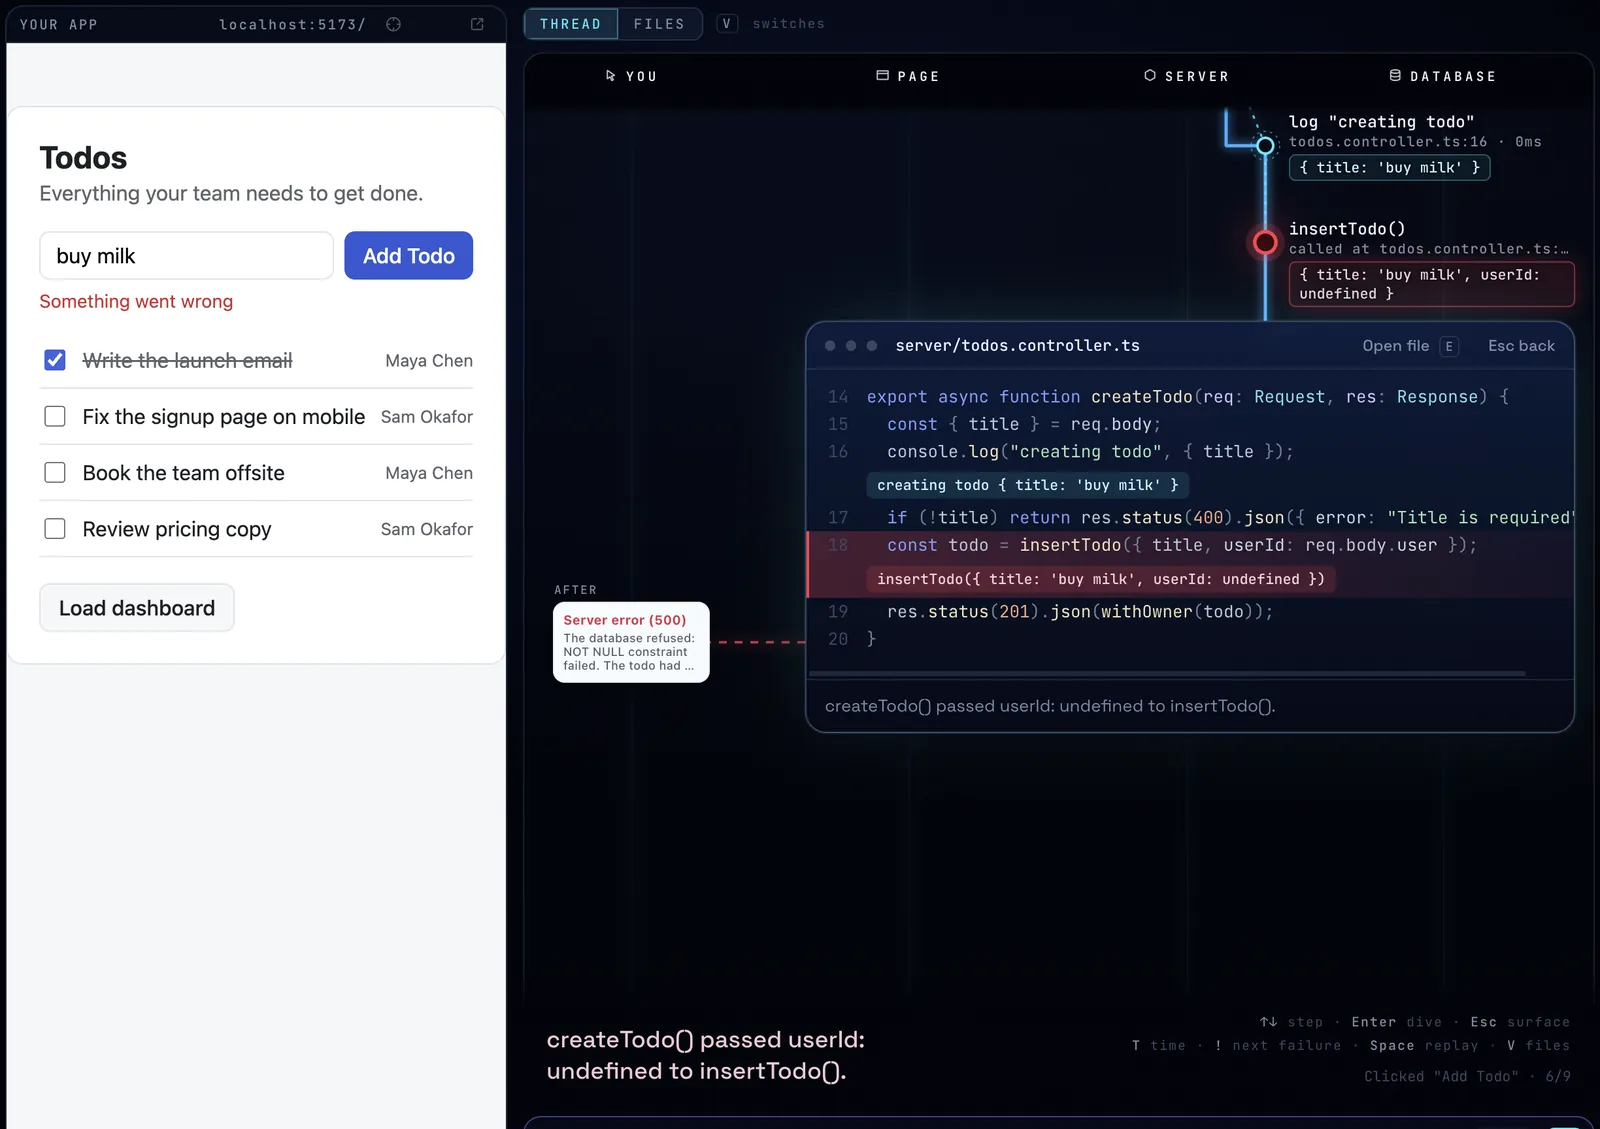
Task: Click the server icon in SERVER column header
Action: click(1150, 76)
